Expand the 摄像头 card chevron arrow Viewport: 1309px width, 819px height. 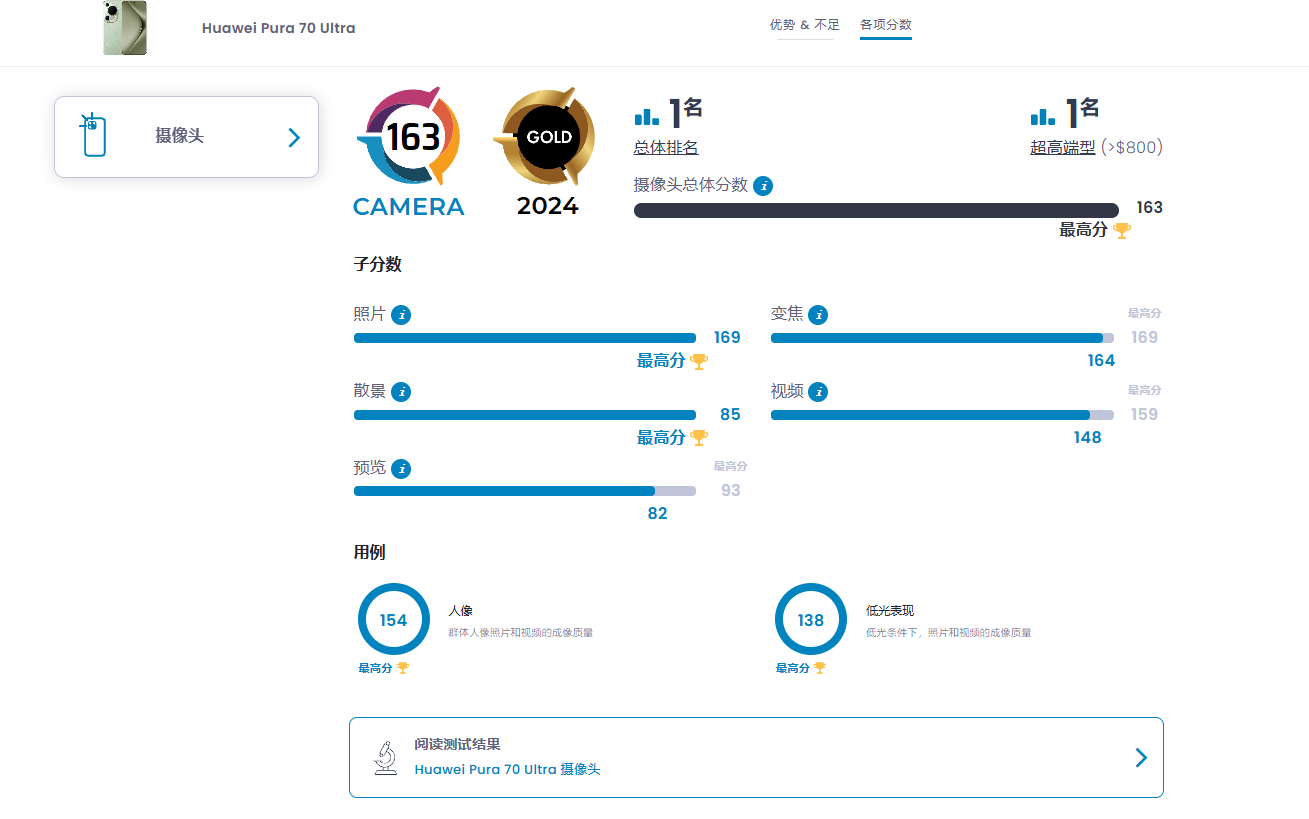(x=294, y=137)
